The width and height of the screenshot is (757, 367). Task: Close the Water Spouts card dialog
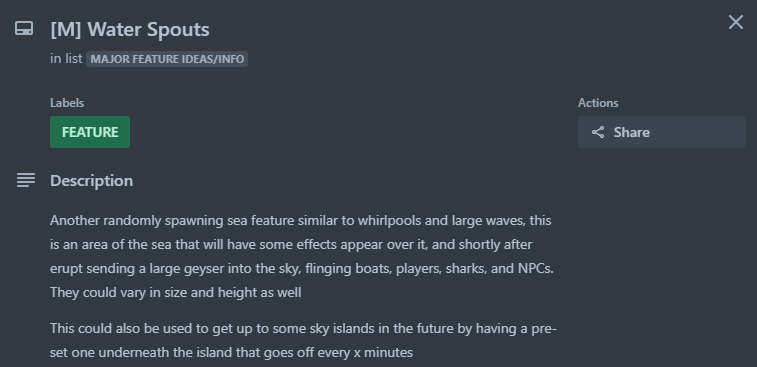(736, 22)
